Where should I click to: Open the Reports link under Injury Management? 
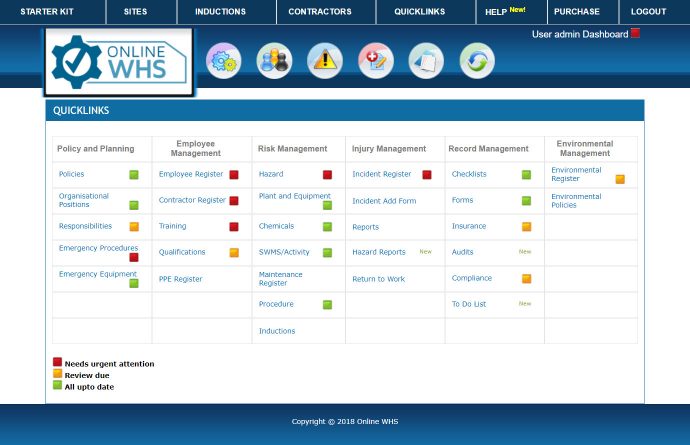[366, 227]
